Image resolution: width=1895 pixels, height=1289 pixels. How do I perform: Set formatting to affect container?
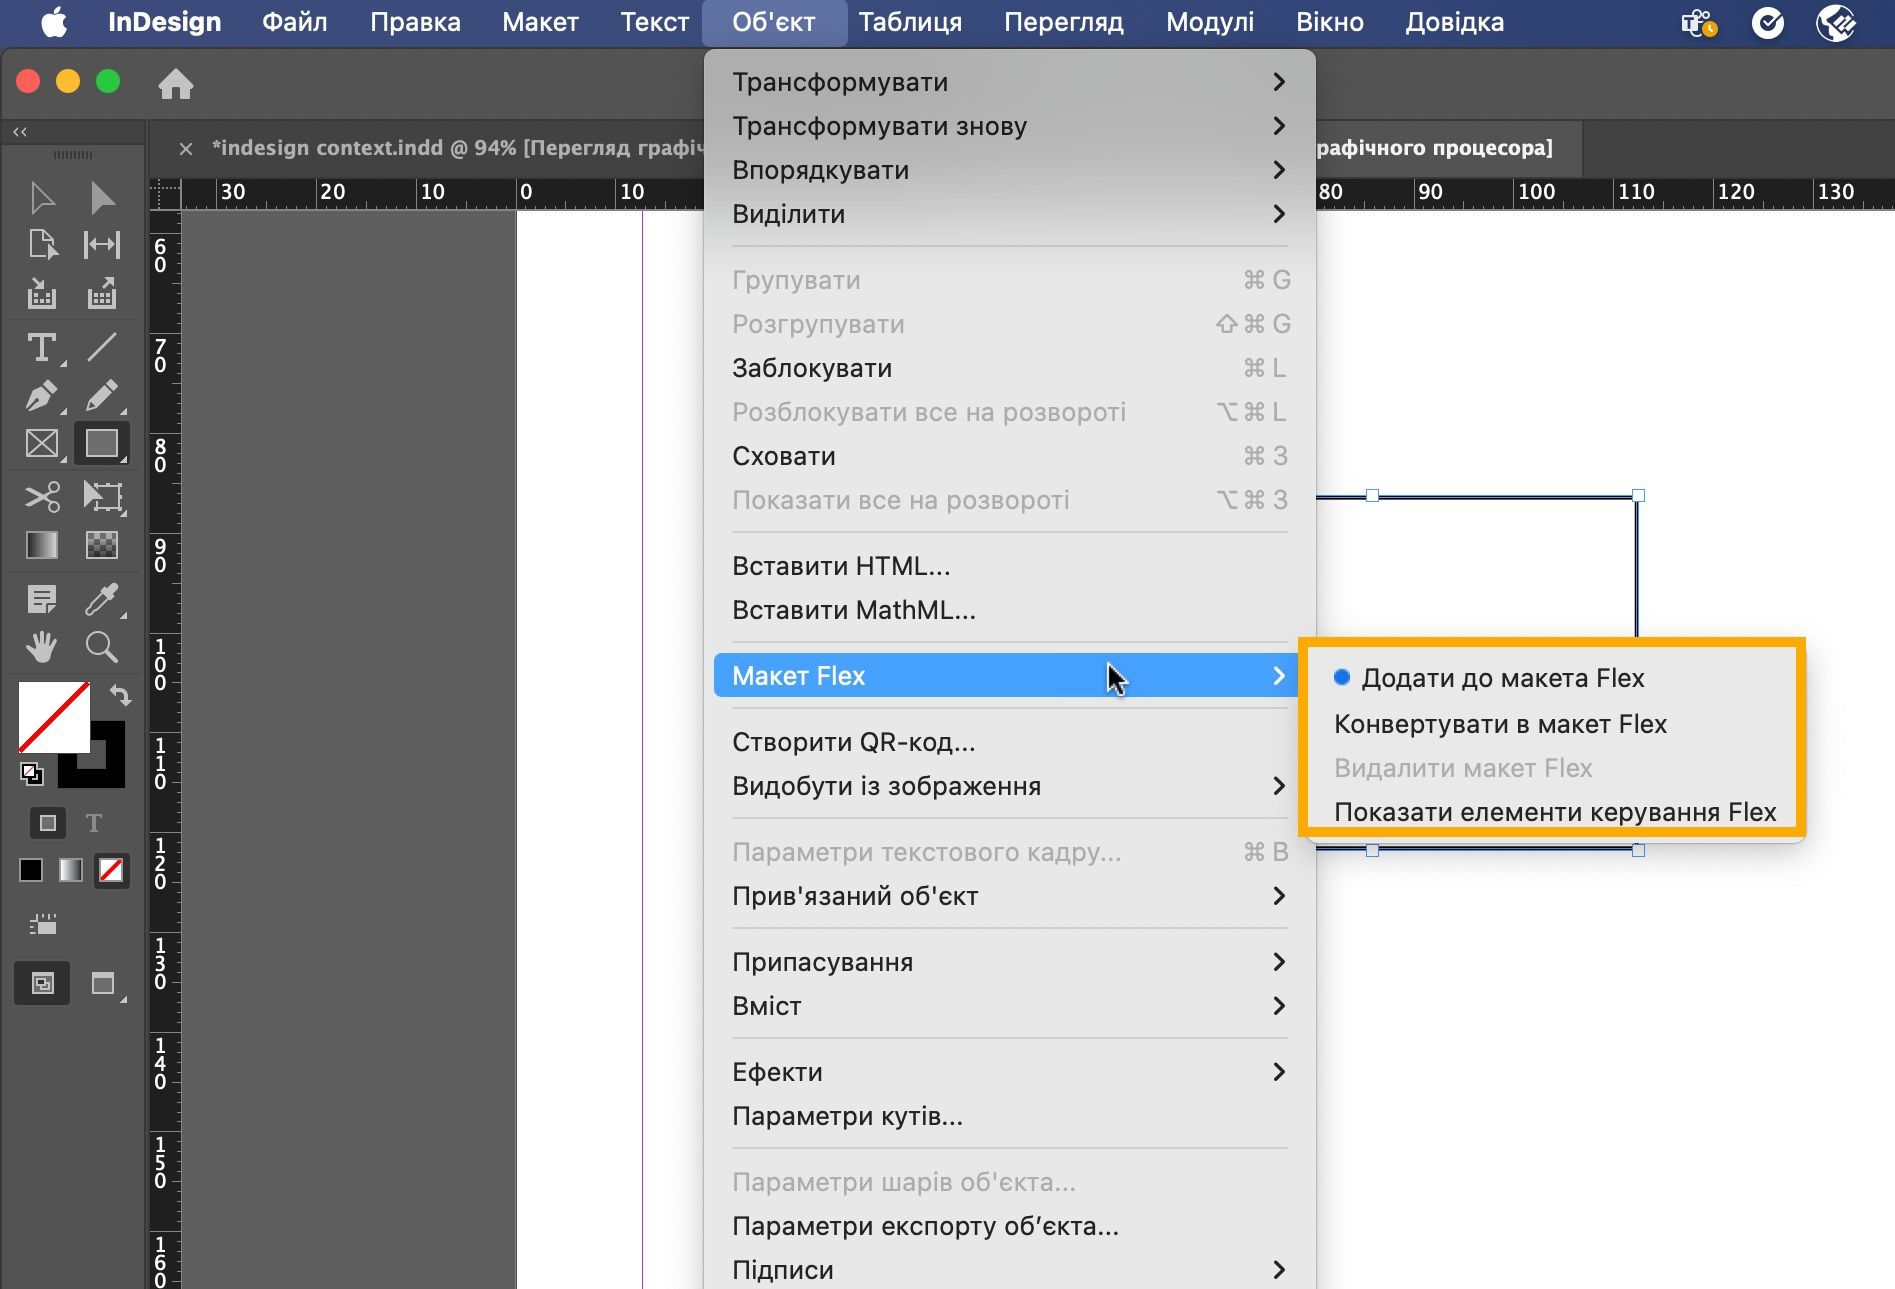47,823
